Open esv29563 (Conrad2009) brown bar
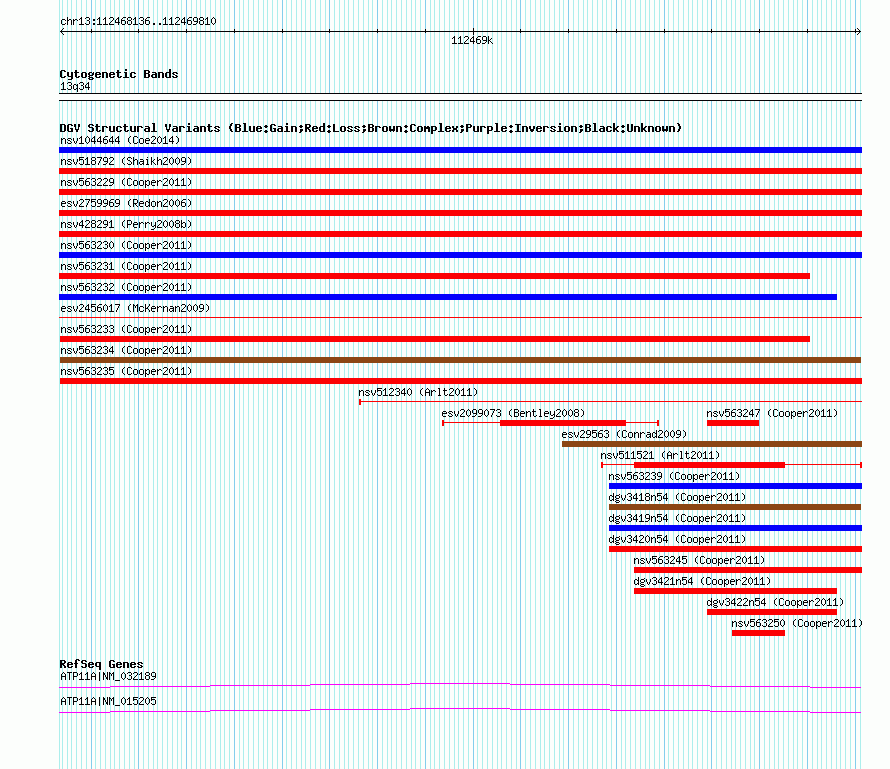 point(712,444)
